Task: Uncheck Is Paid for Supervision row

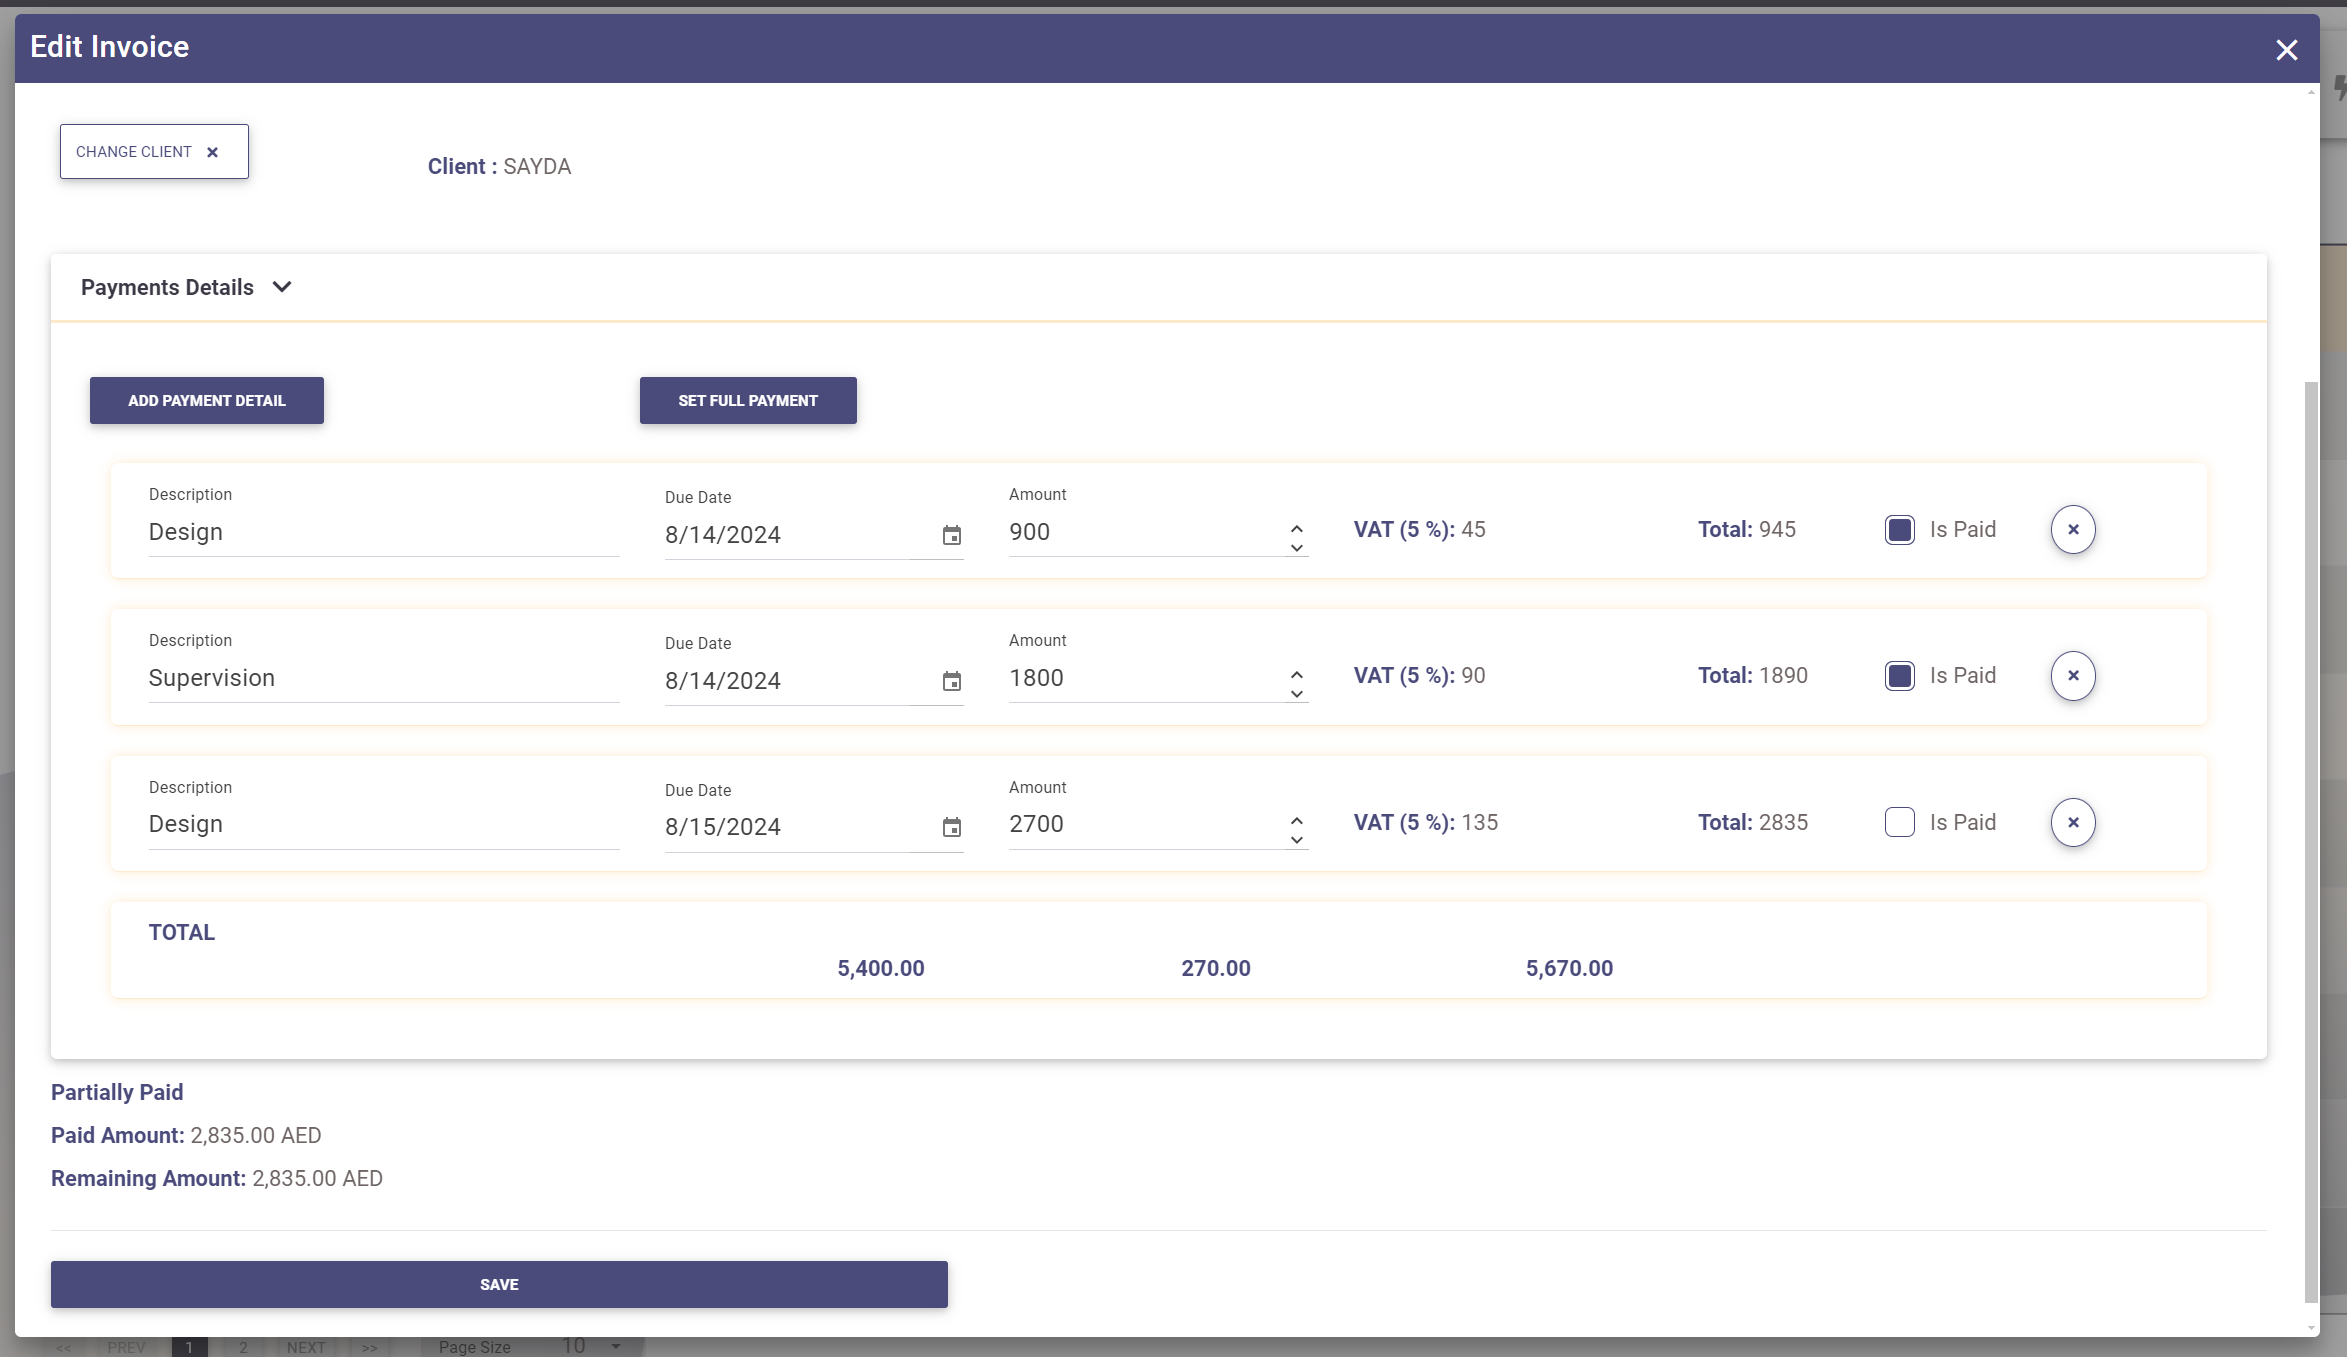Action: [x=1899, y=676]
